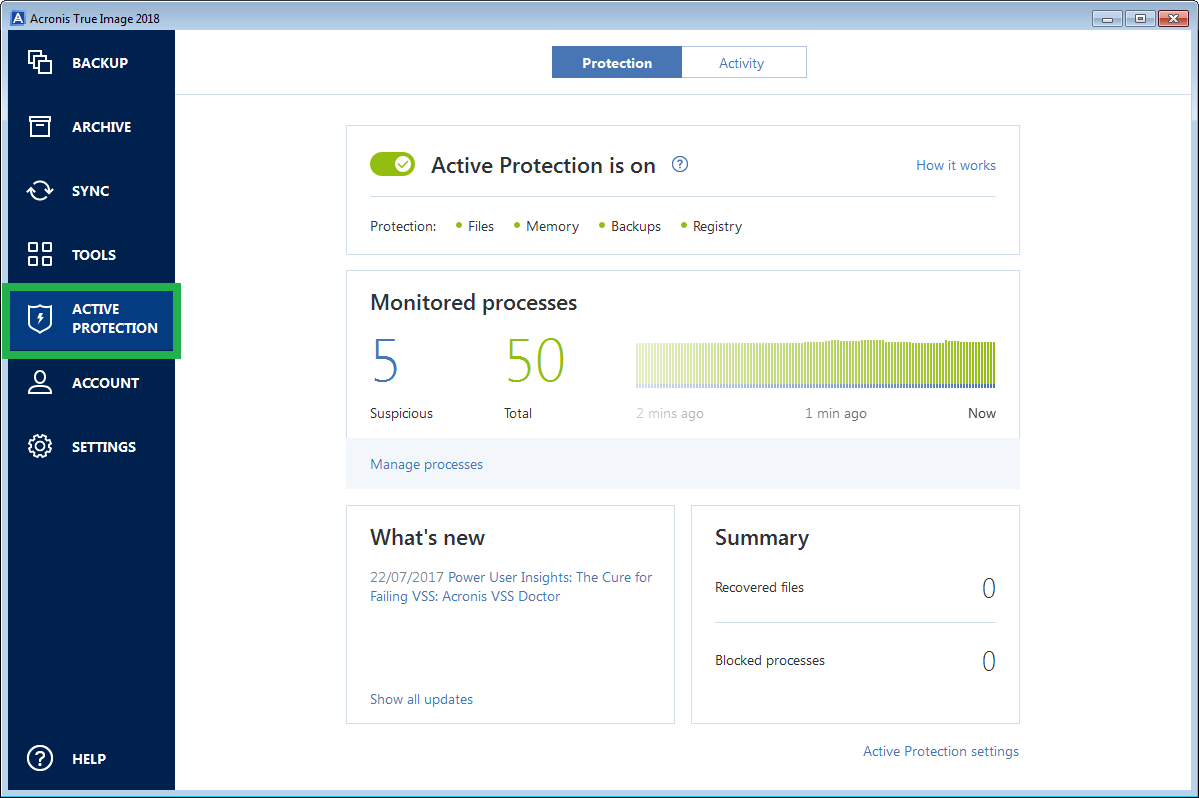Turn off the Active Protection switch
Screen dimensions: 1199x798
[x=392, y=164]
